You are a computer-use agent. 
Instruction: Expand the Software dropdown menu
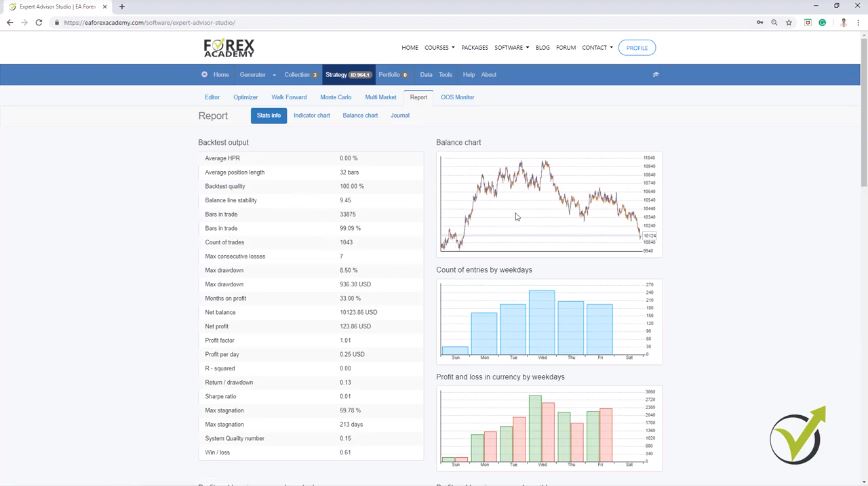pos(511,48)
